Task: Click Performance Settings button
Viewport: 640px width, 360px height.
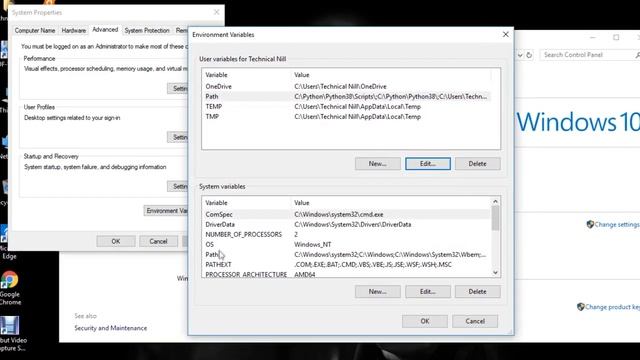Action: pyautogui.click(x=178, y=88)
